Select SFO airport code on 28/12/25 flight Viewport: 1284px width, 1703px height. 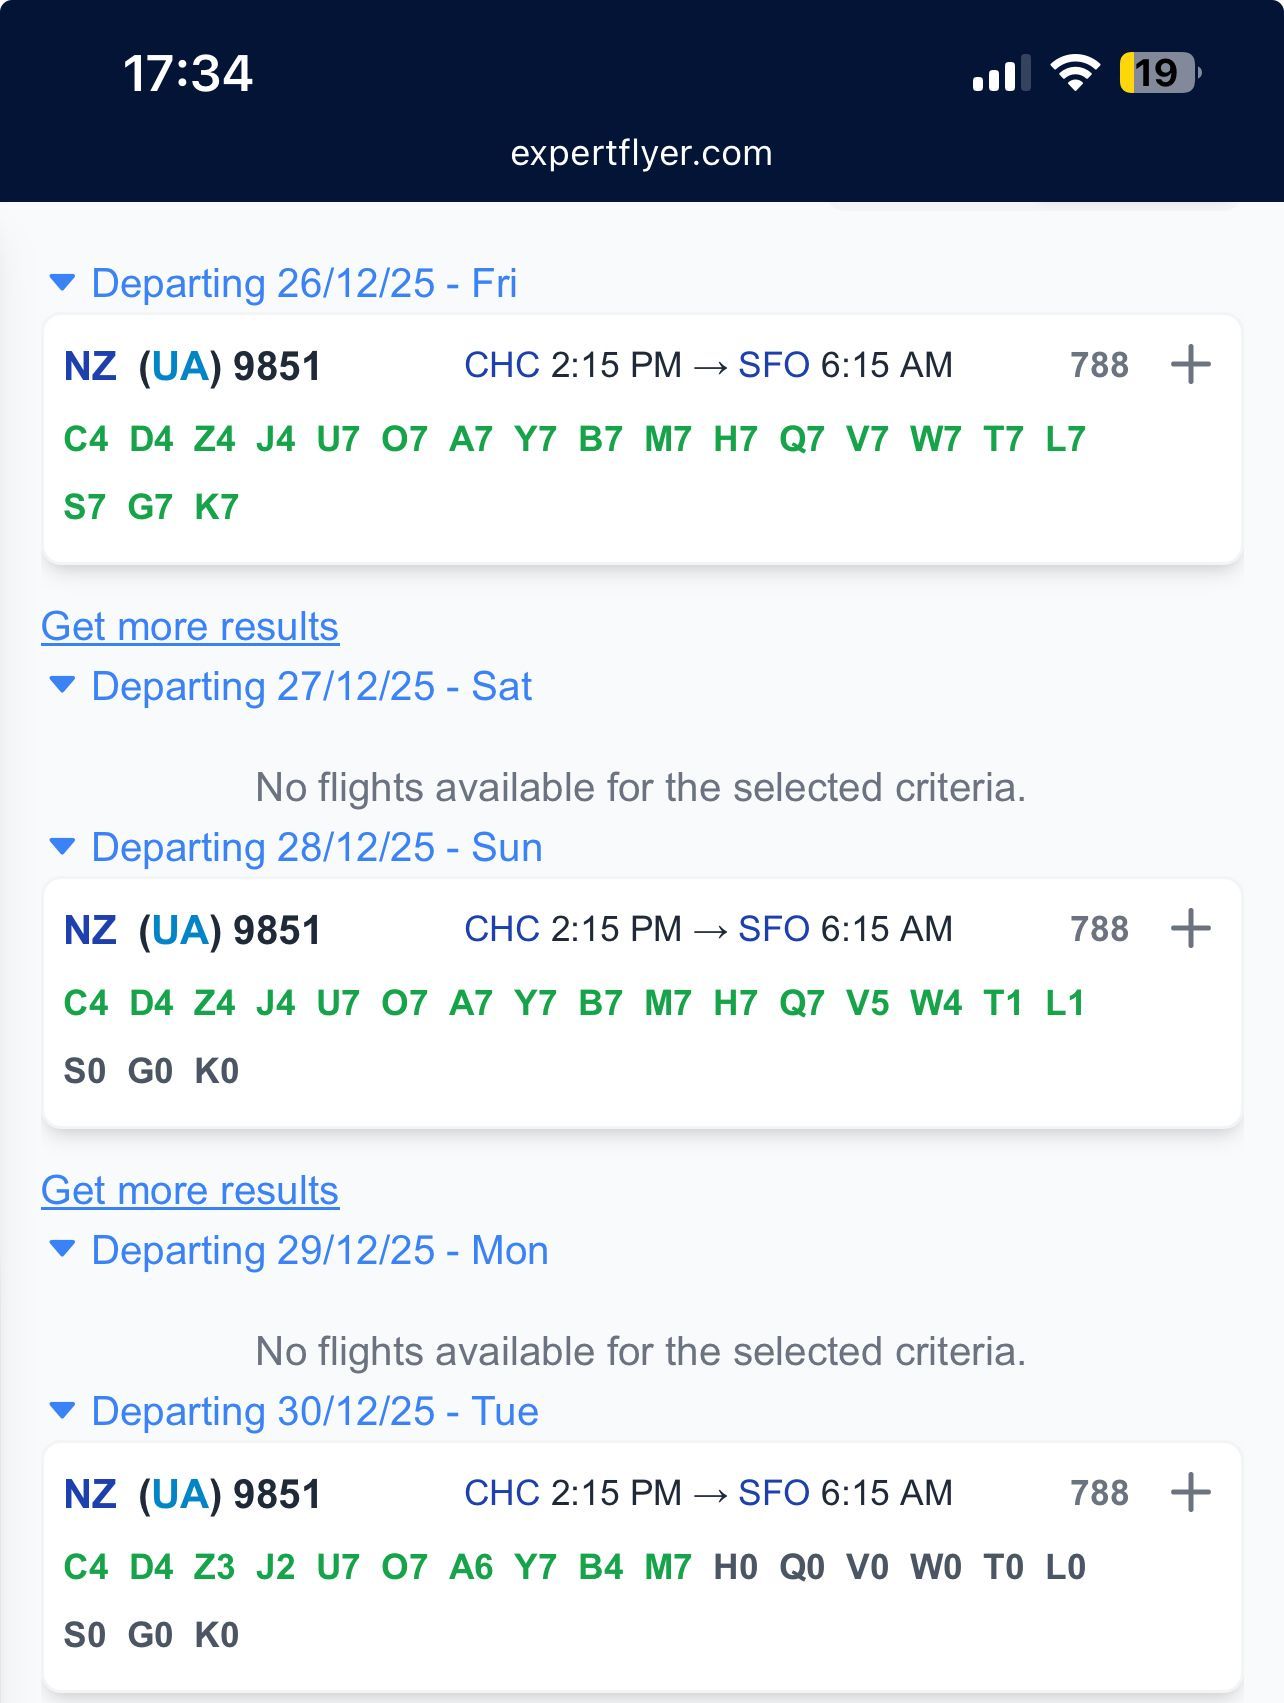774,929
